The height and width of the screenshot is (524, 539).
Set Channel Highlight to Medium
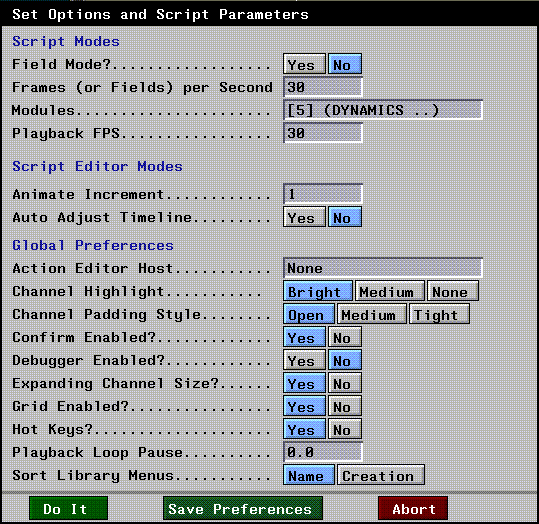(390, 291)
